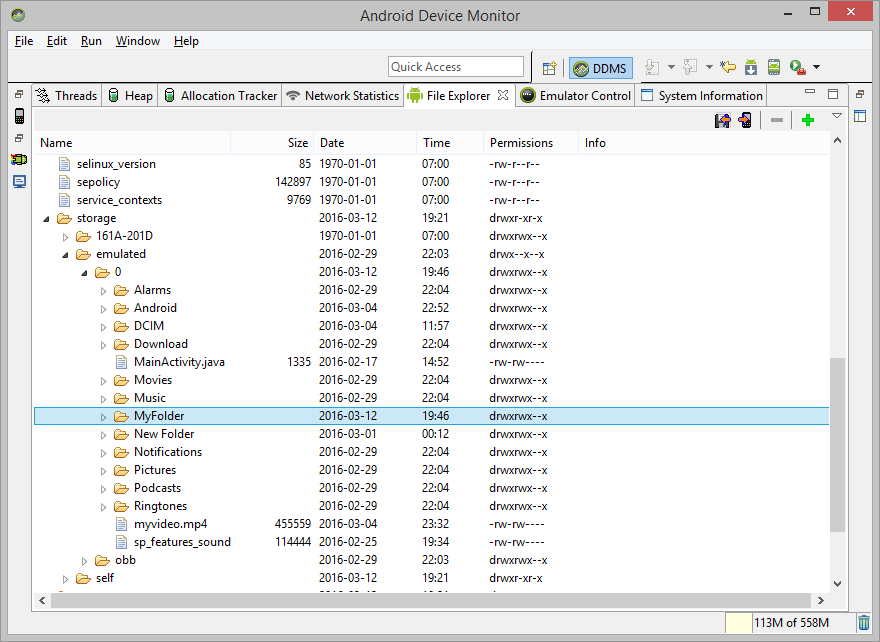The width and height of the screenshot is (880, 642).
Task: Click Pull file from device icon
Action: [723, 120]
